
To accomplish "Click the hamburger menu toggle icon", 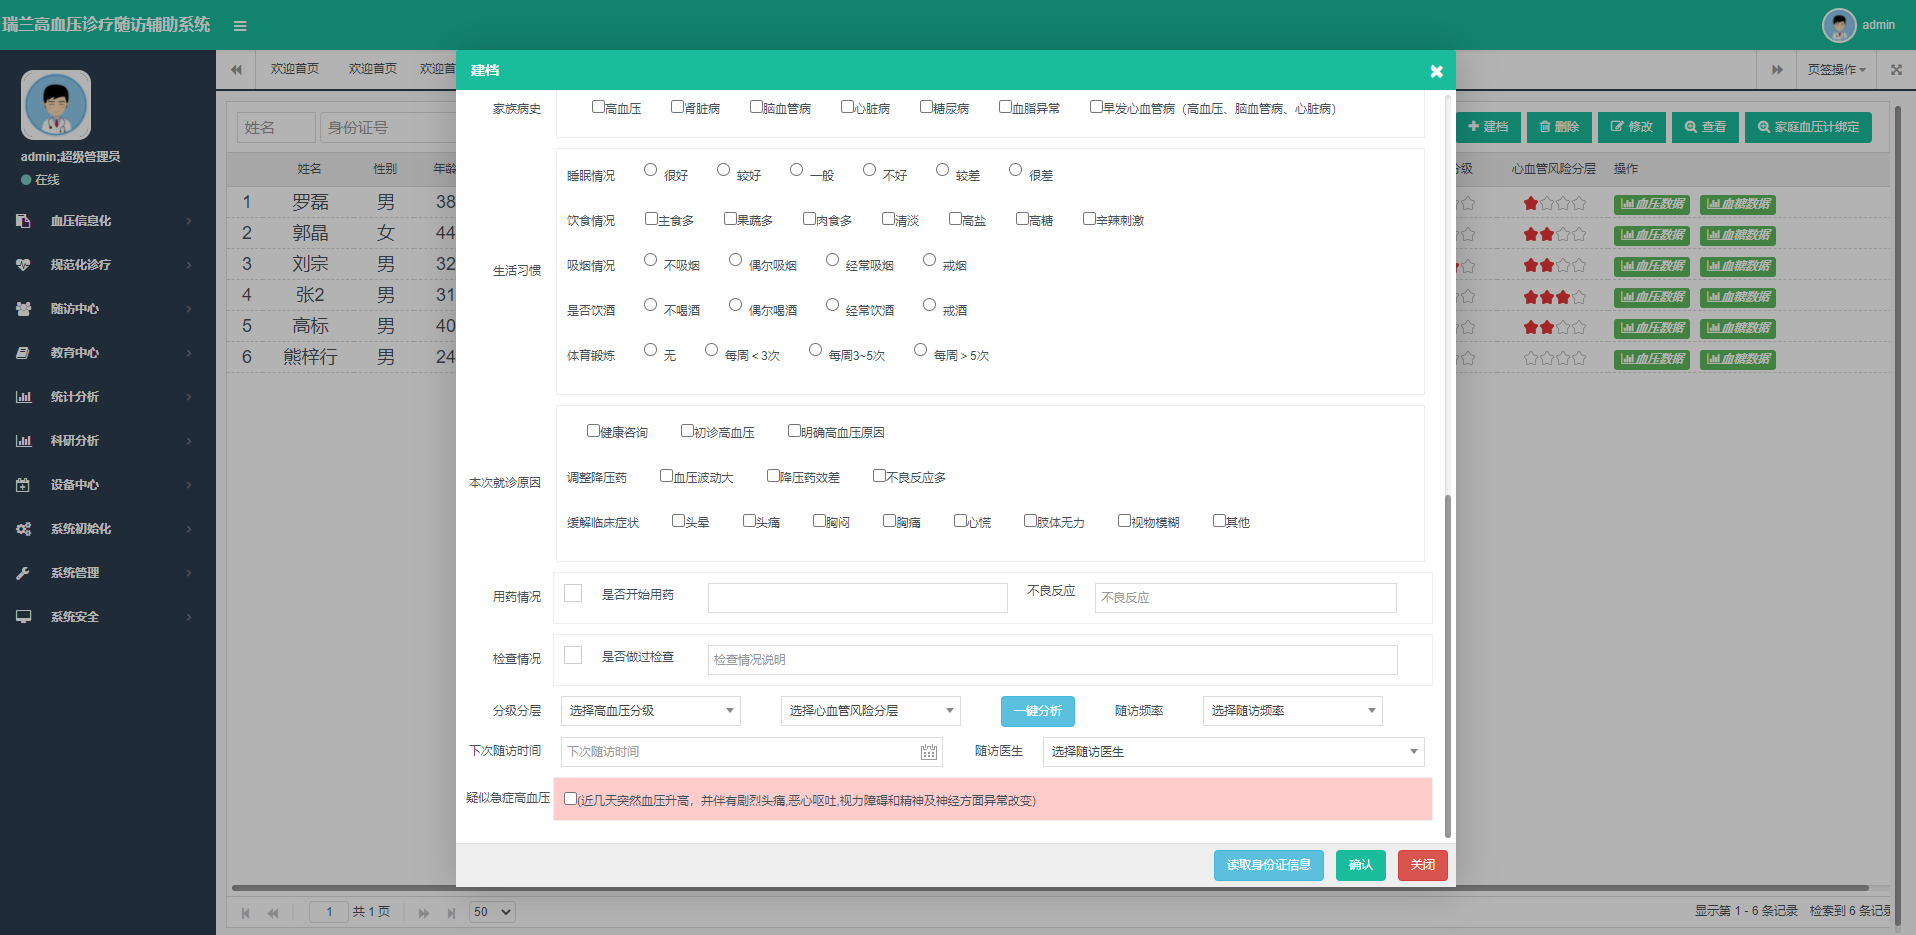I will [240, 26].
